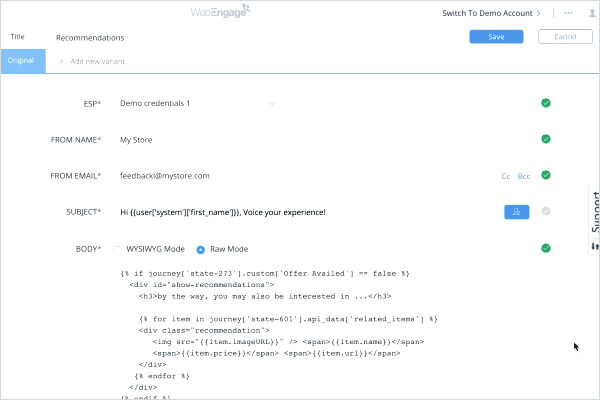Click the green checkmark beside From Email
600x400 pixels.
coord(545,175)
